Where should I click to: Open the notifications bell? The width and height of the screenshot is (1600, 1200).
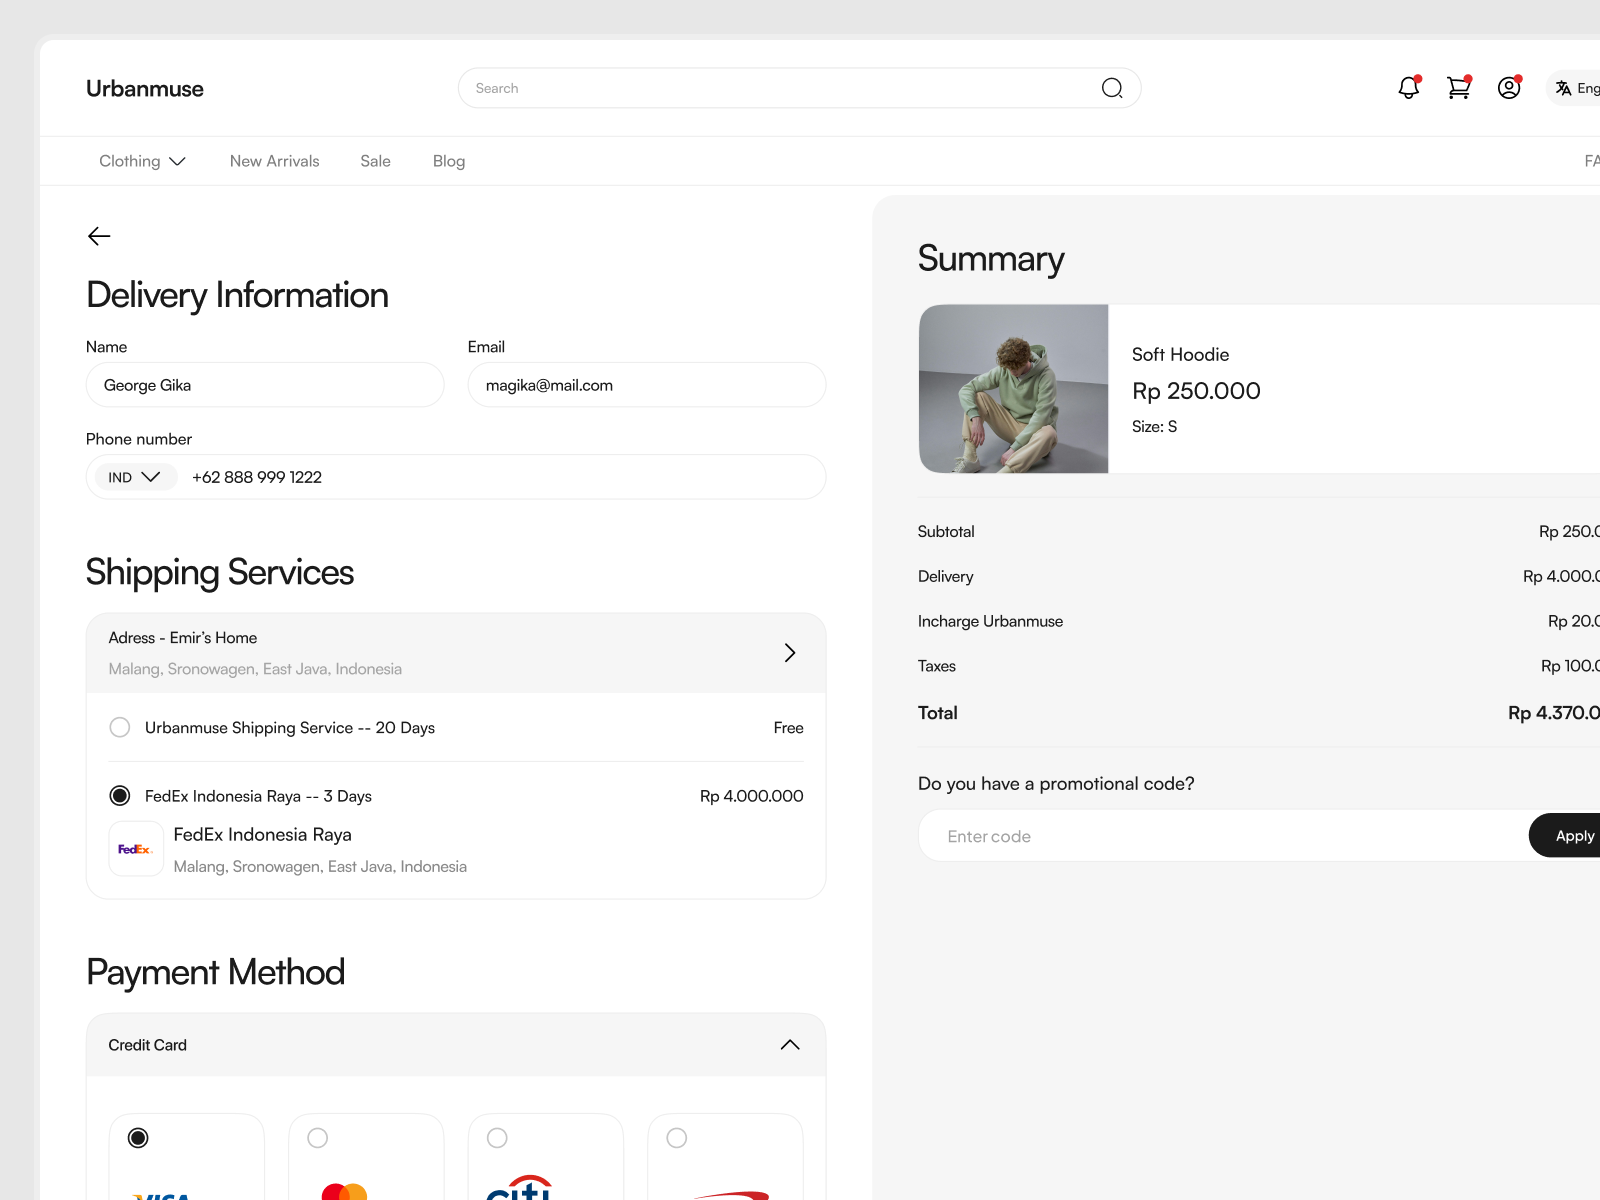click(x=1409, y=88)
